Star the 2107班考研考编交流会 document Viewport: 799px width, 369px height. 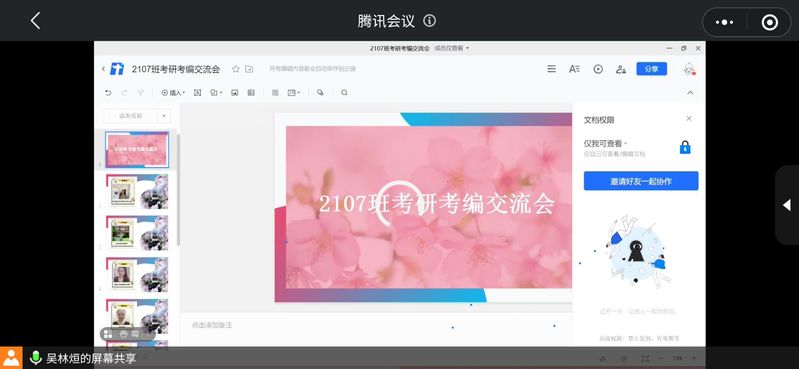(235, 69)
